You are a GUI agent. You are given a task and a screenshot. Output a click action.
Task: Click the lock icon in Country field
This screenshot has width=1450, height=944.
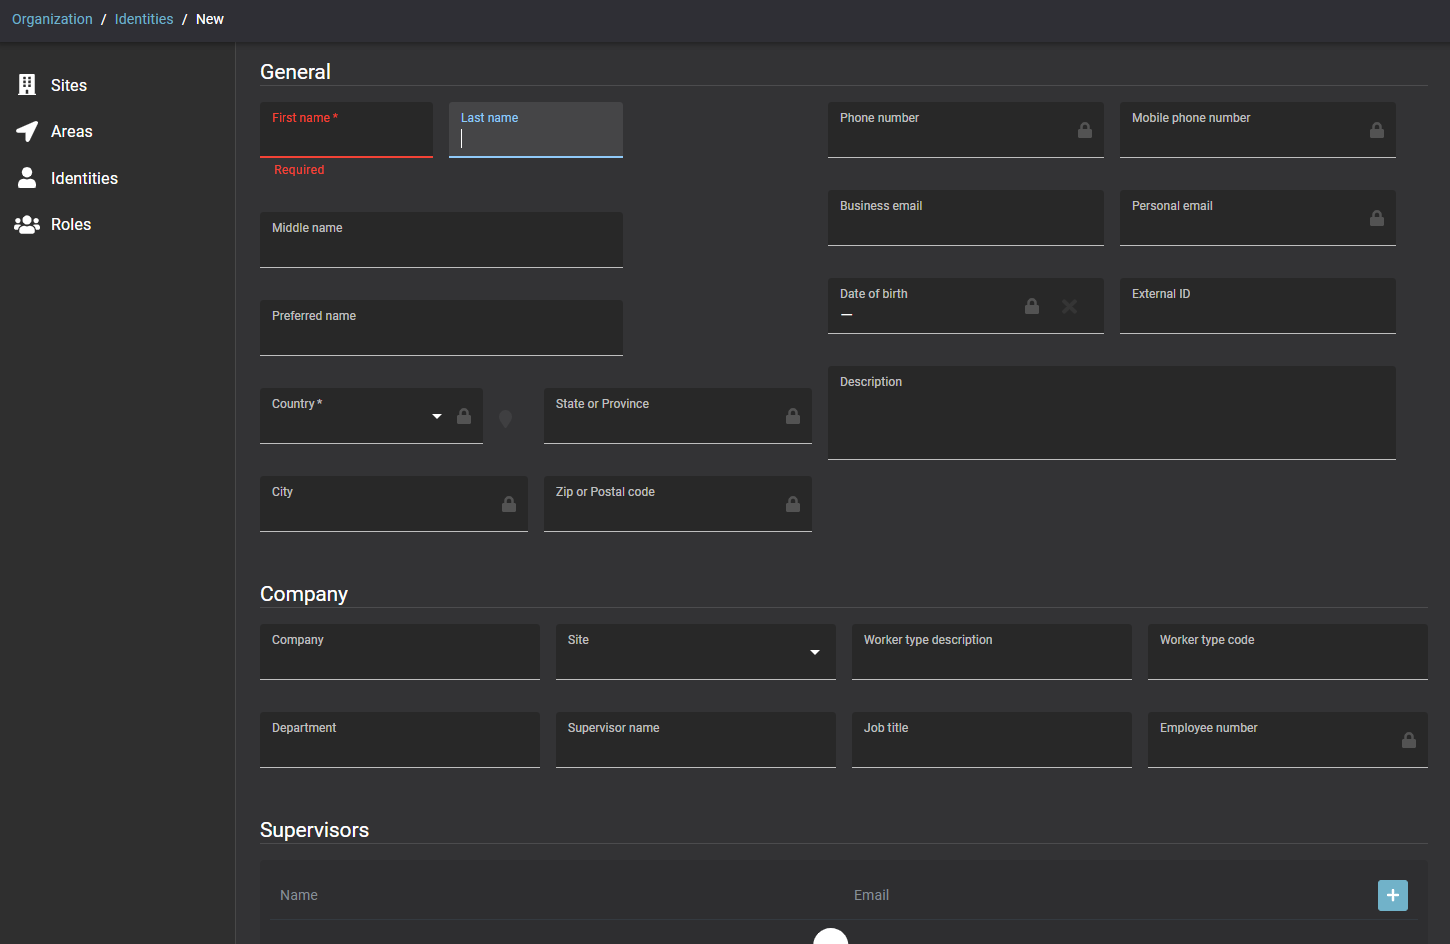(464, 416)
